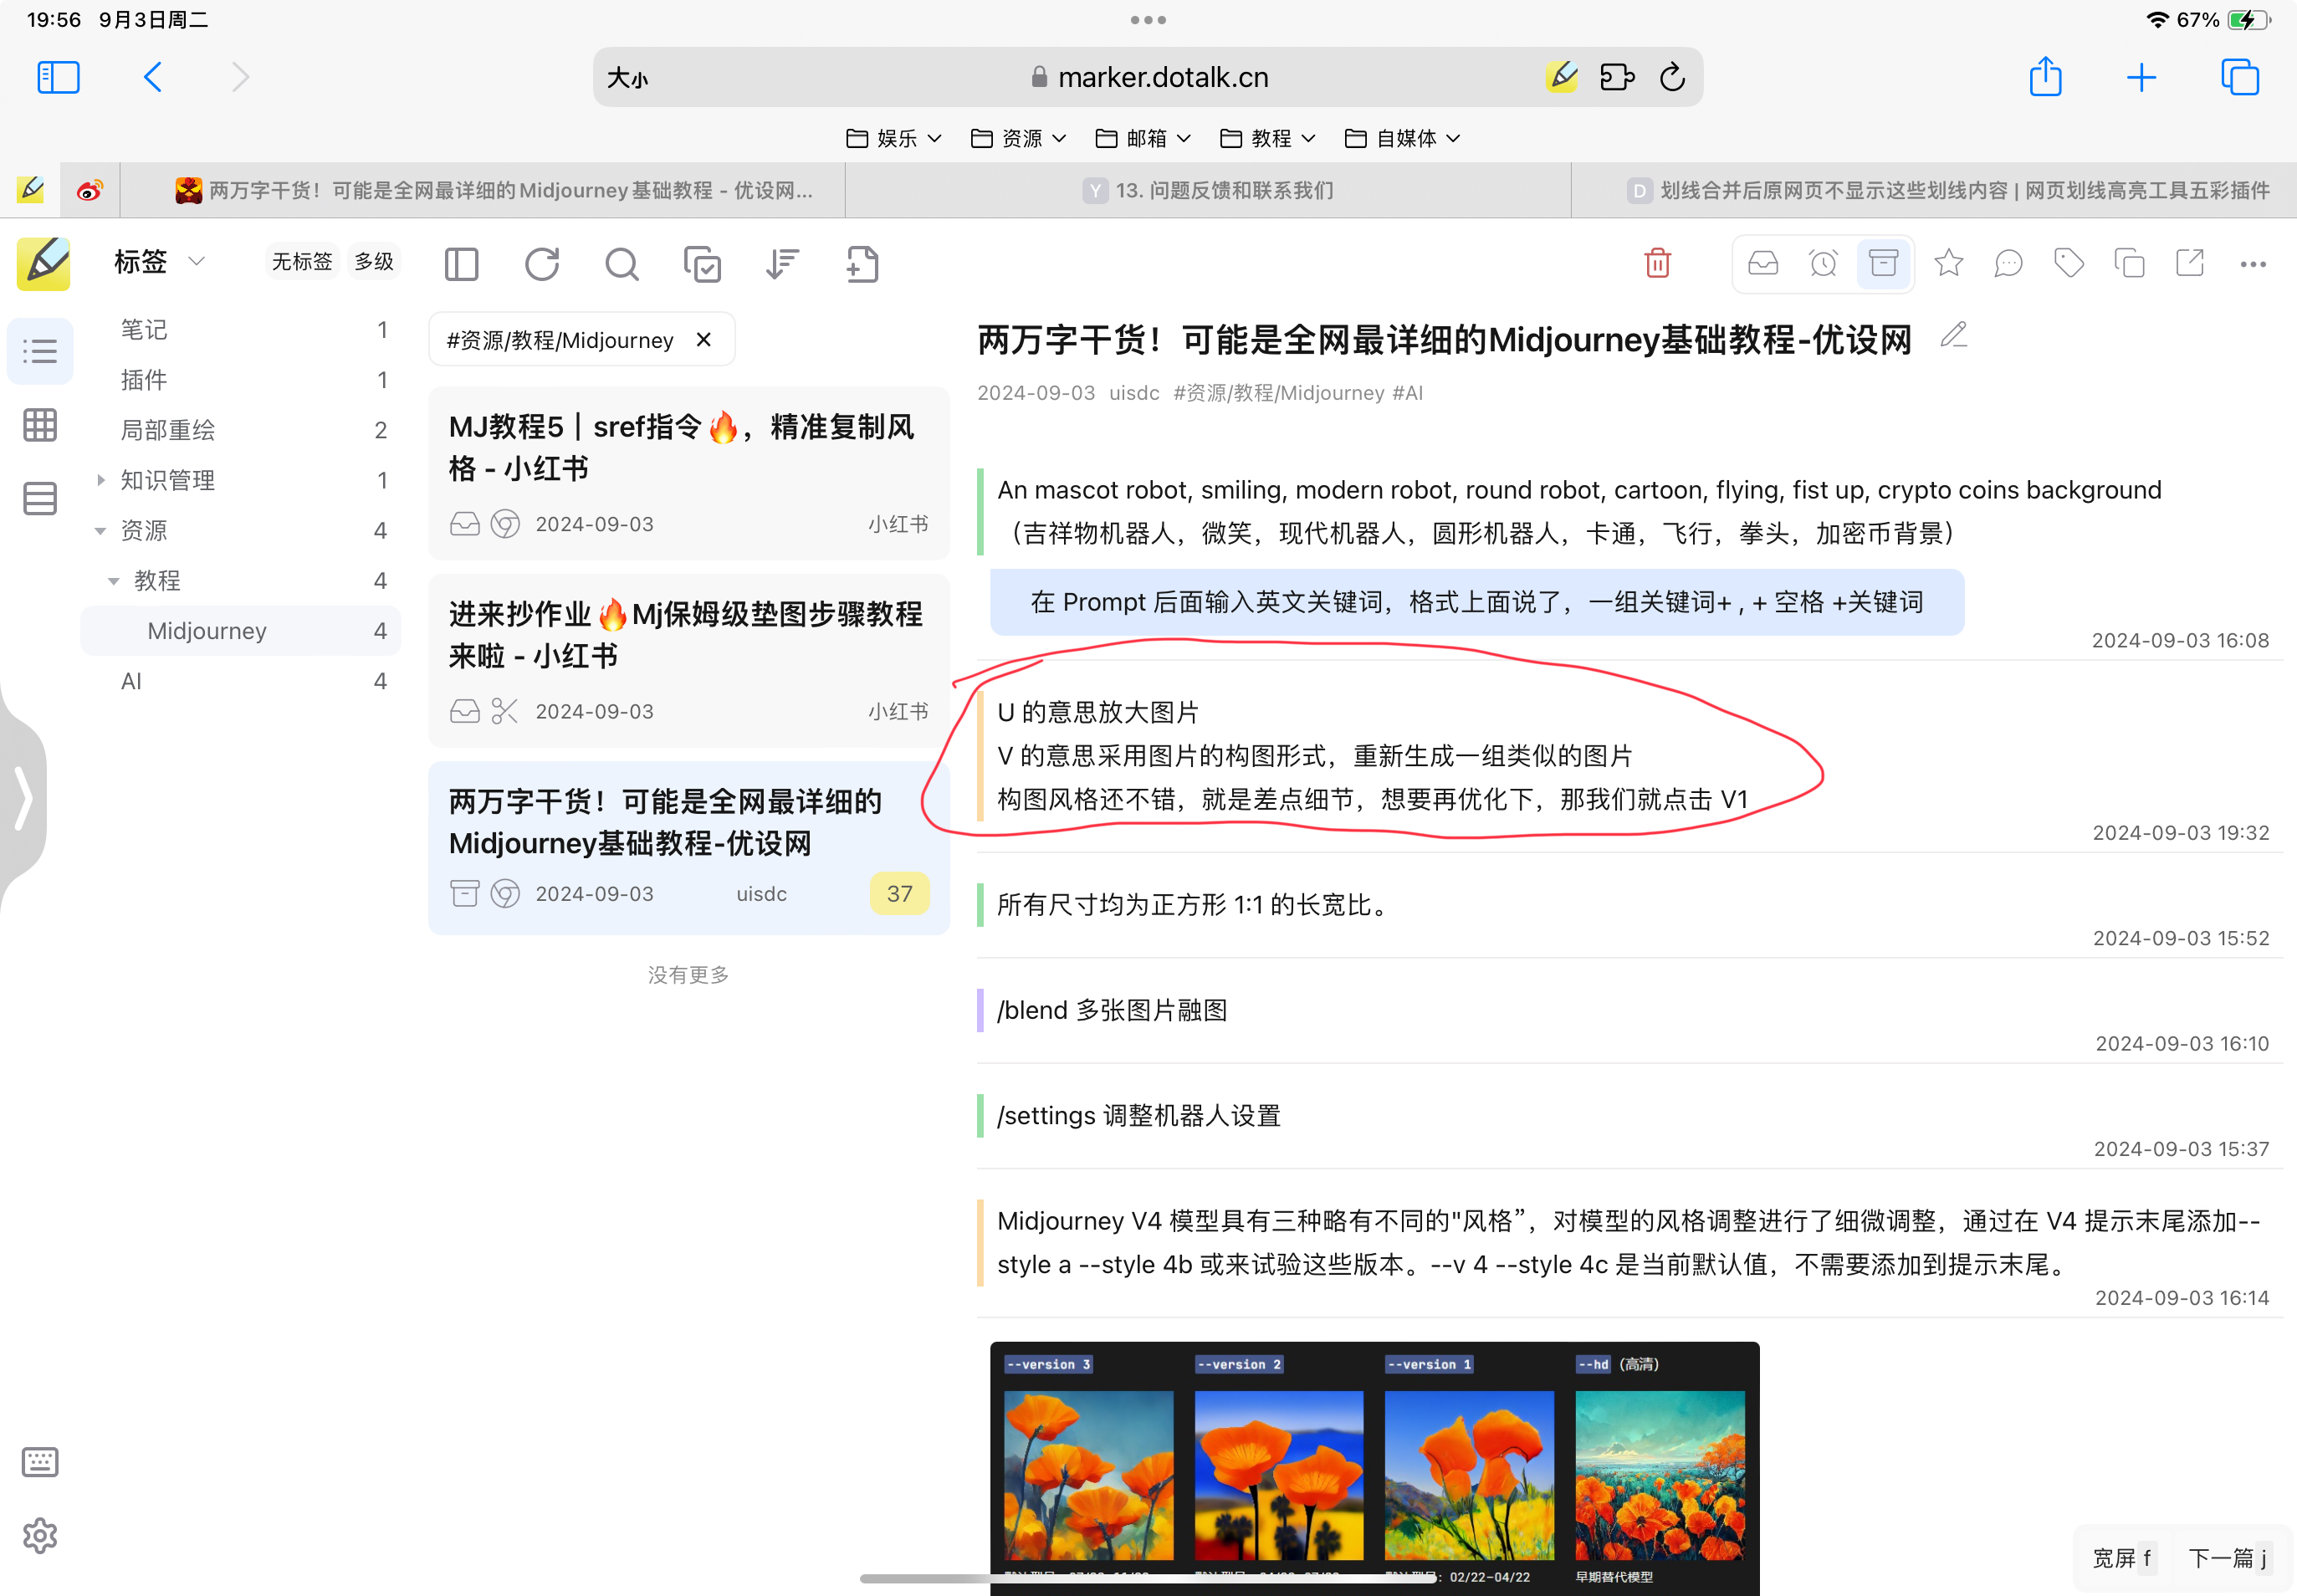Open the 教程 bookmarks folder dropdown
The width and height of the screenshot is (2297, 1596).
1268,138
